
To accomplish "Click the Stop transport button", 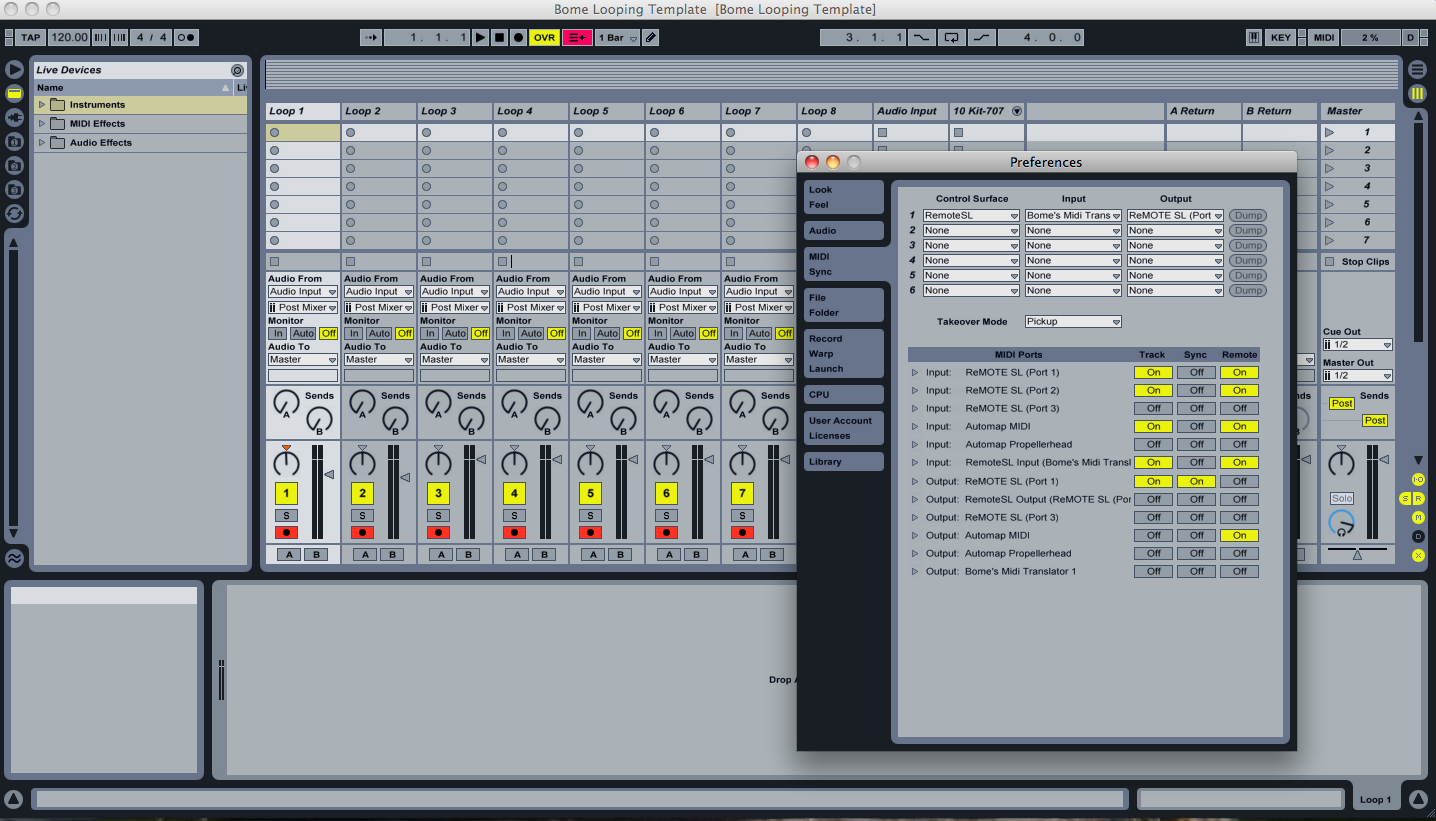I will point(499,37).
